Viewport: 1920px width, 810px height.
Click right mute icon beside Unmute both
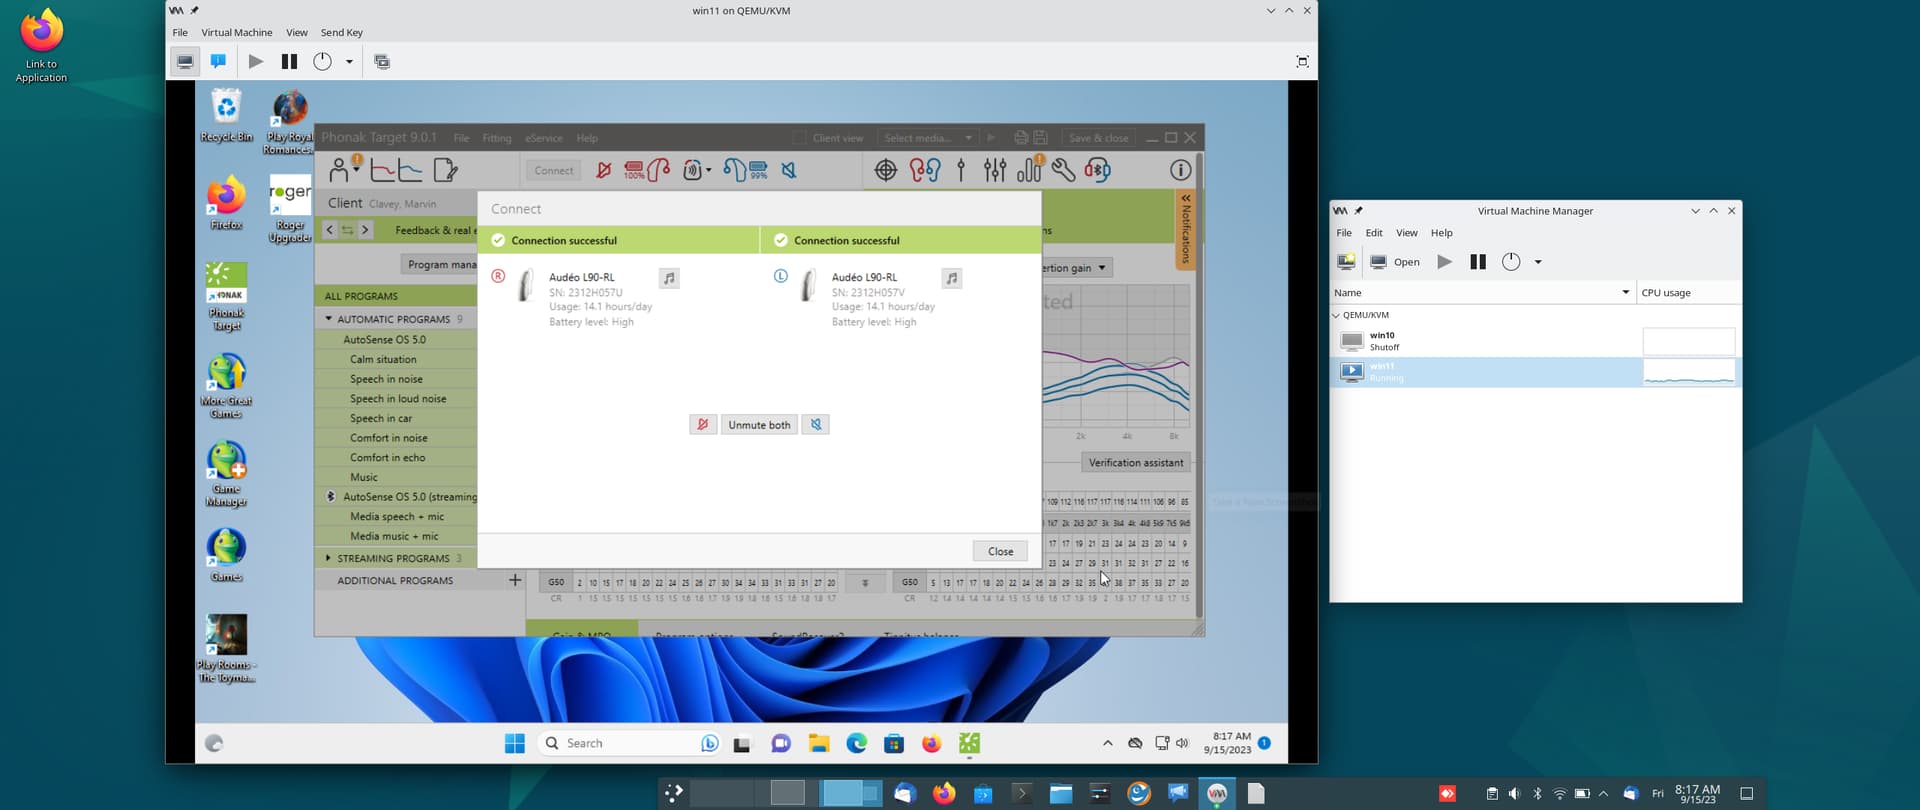point(703,424)
